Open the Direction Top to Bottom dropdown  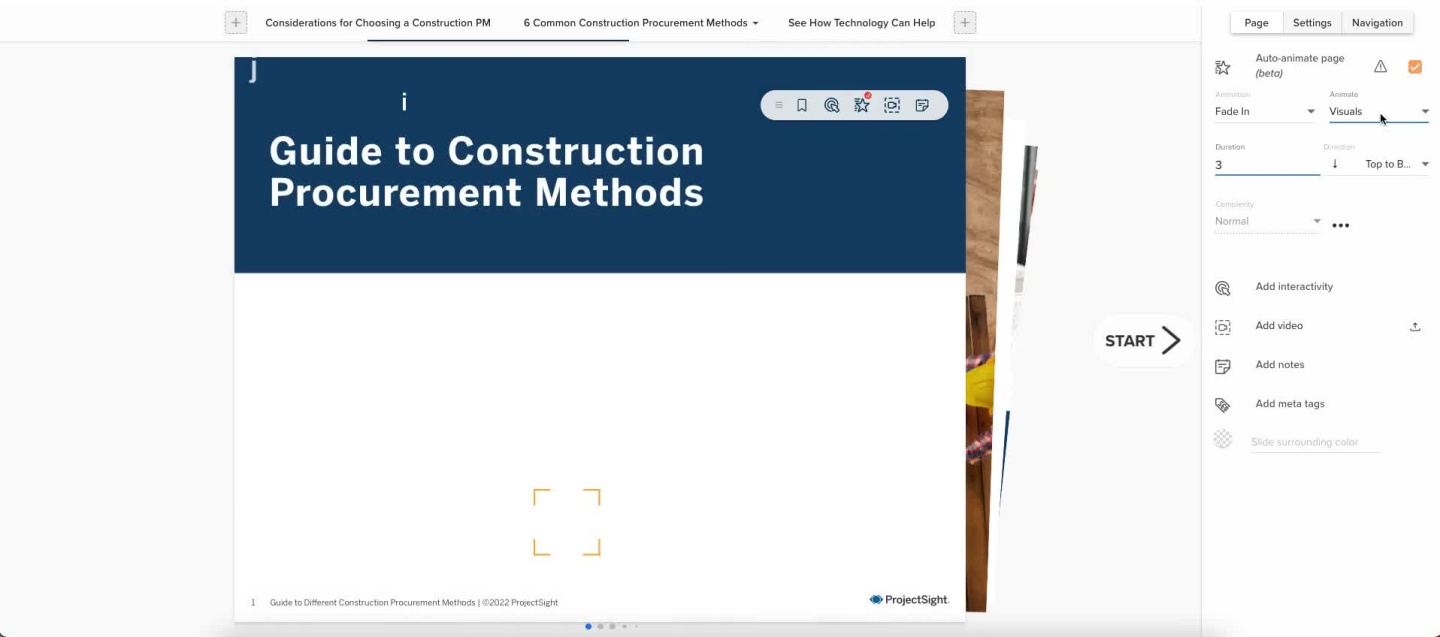coord(1396,164)
